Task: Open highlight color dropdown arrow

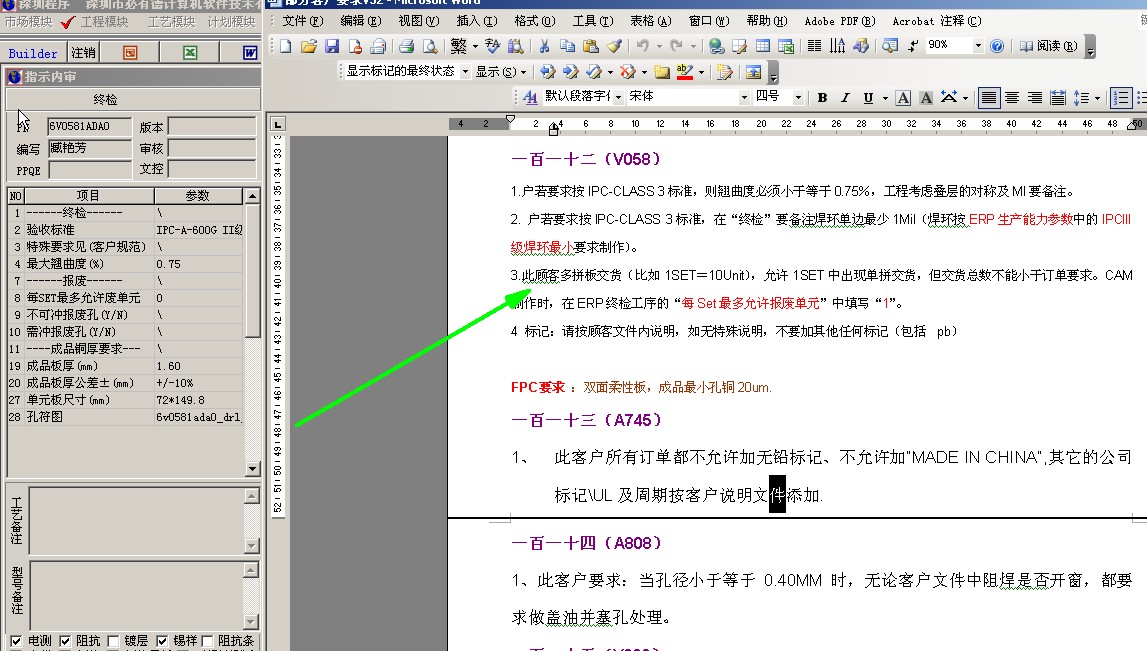Action: [x=702, y=72]
